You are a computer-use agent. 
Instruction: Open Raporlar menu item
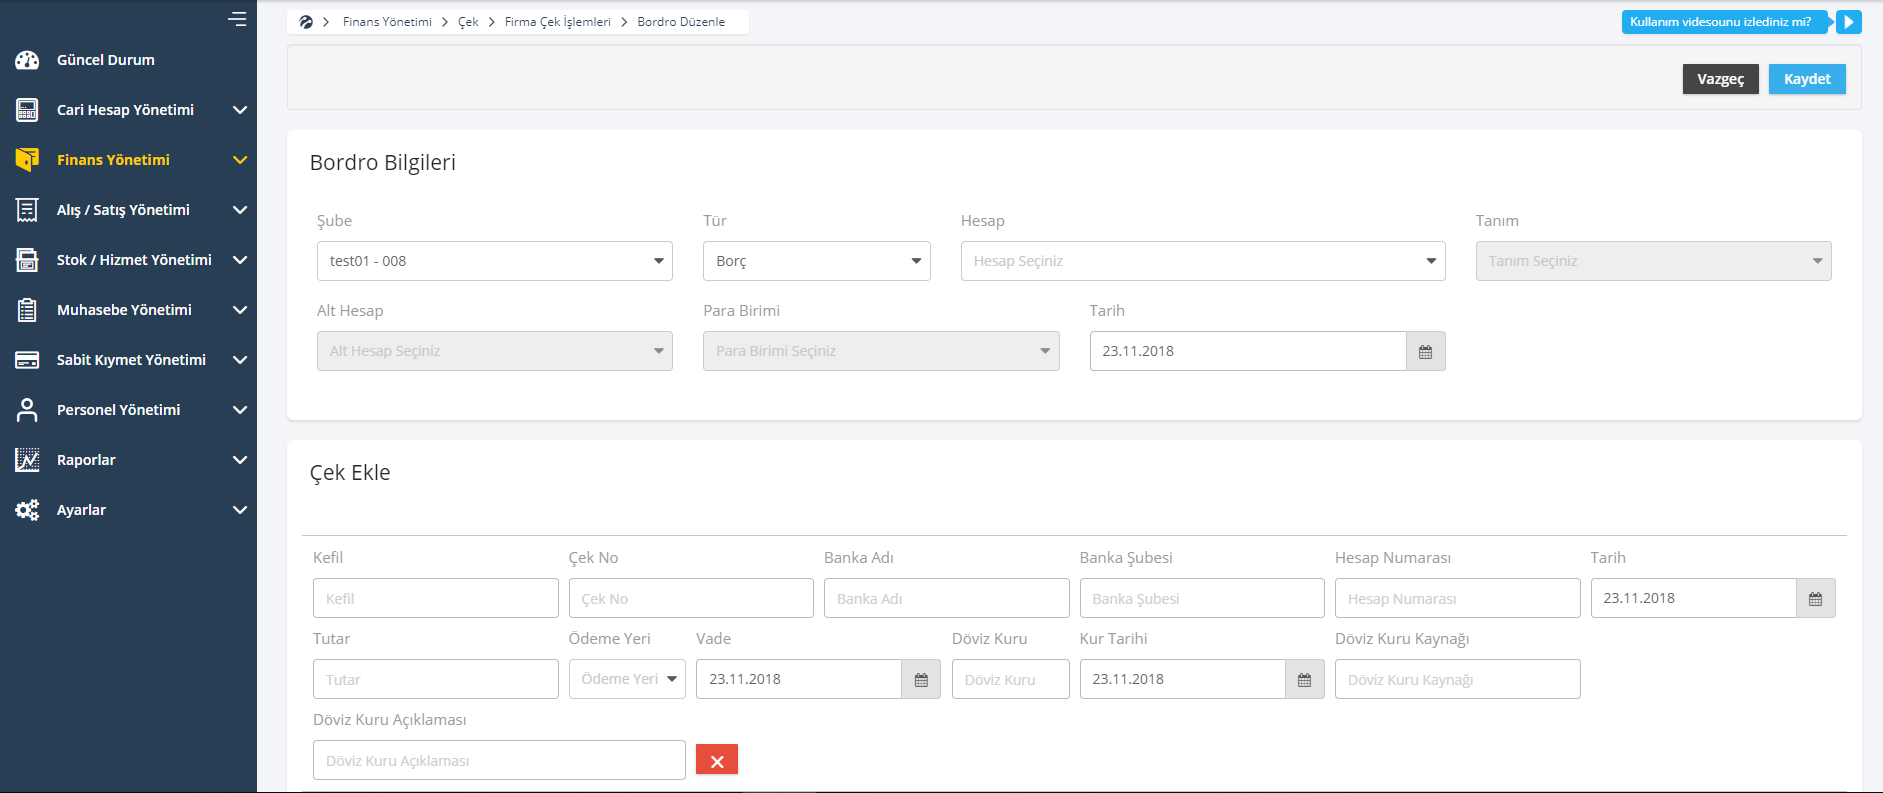(128, 460)
